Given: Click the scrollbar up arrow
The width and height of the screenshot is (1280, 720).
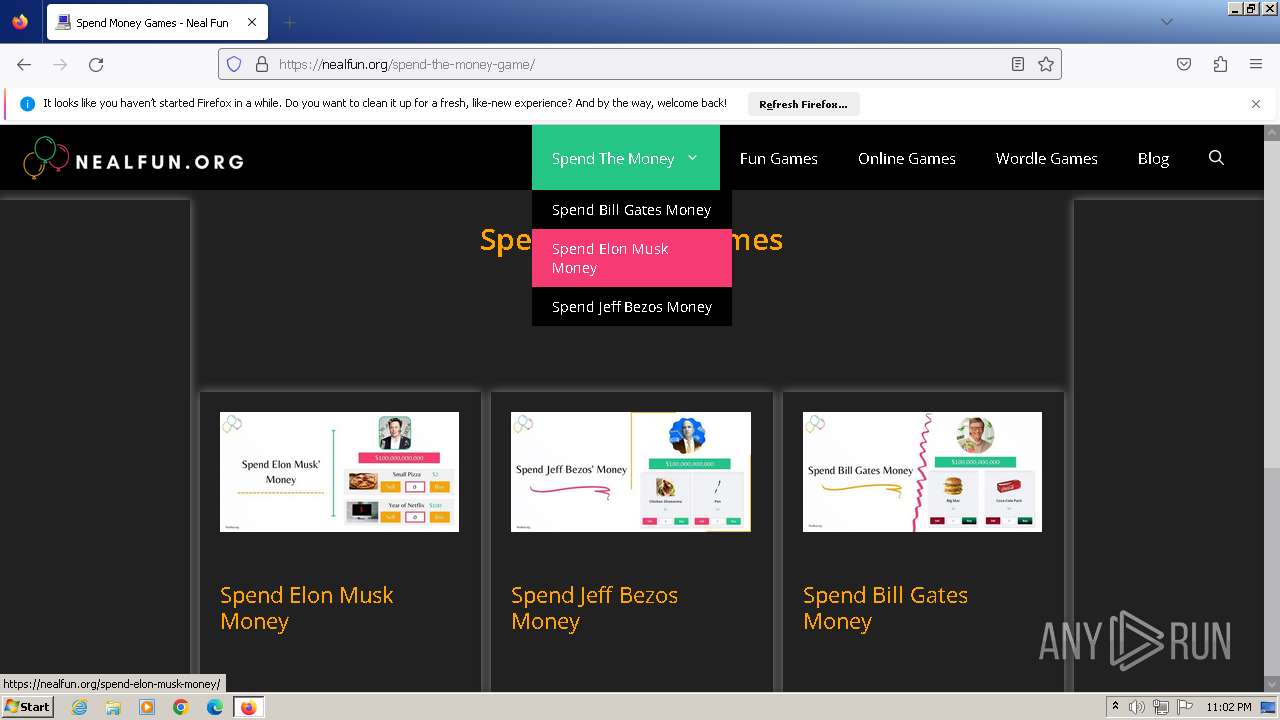Looking at the screenshot, I should (1272, 132).
